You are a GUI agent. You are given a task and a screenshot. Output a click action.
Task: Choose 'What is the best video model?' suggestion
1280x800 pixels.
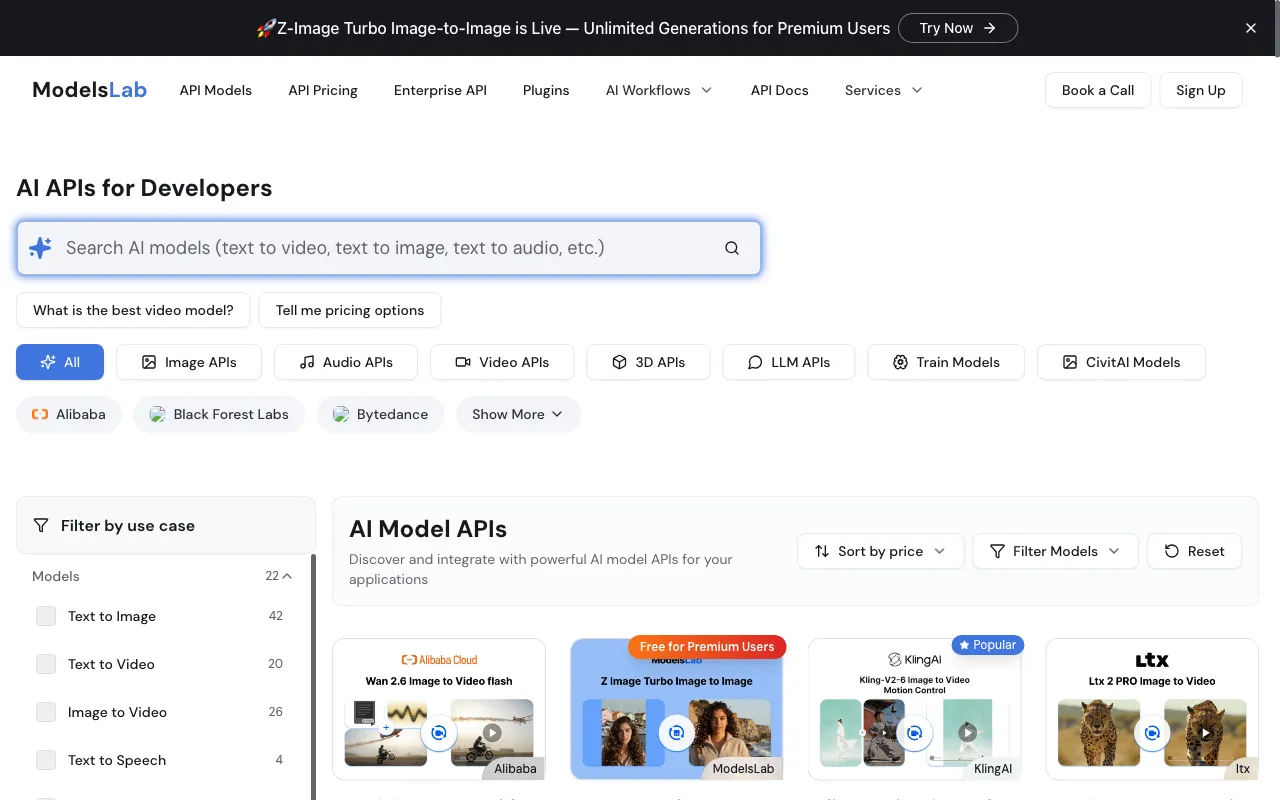coord(133,310)
